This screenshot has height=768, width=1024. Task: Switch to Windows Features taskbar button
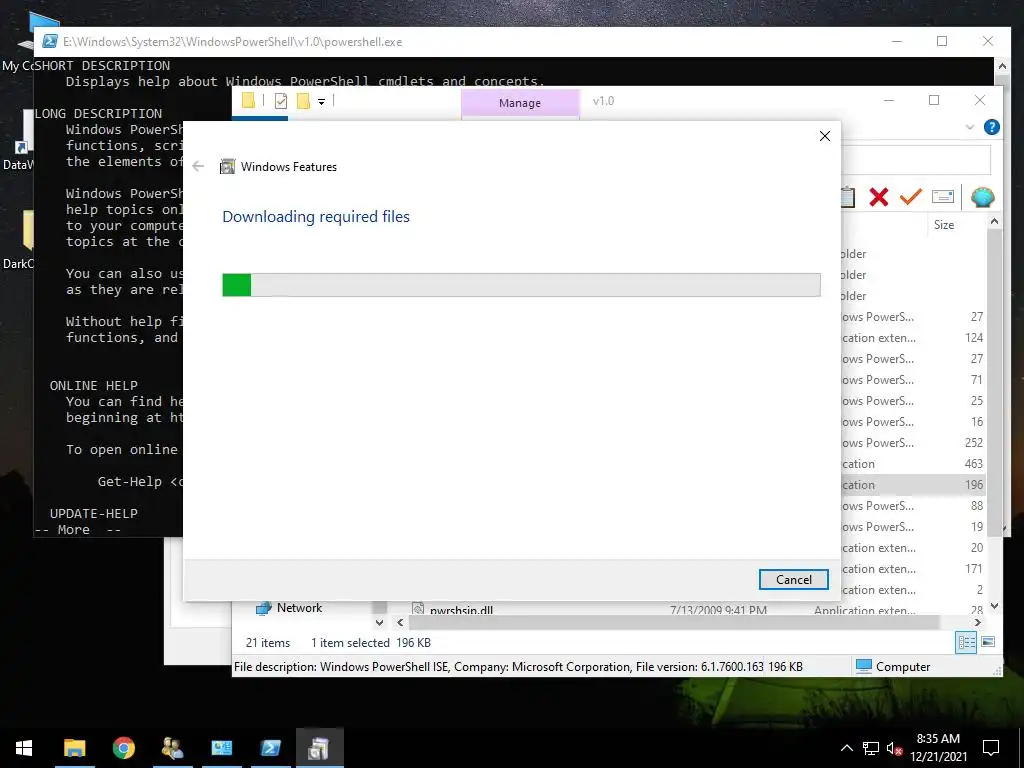pyautogui.click(x=319, y=748)
